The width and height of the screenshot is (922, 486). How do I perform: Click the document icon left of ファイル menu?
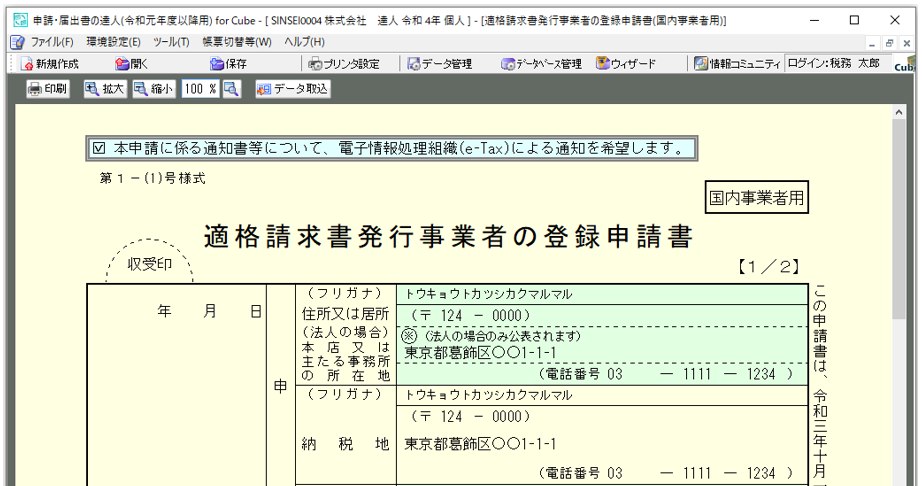18,42
